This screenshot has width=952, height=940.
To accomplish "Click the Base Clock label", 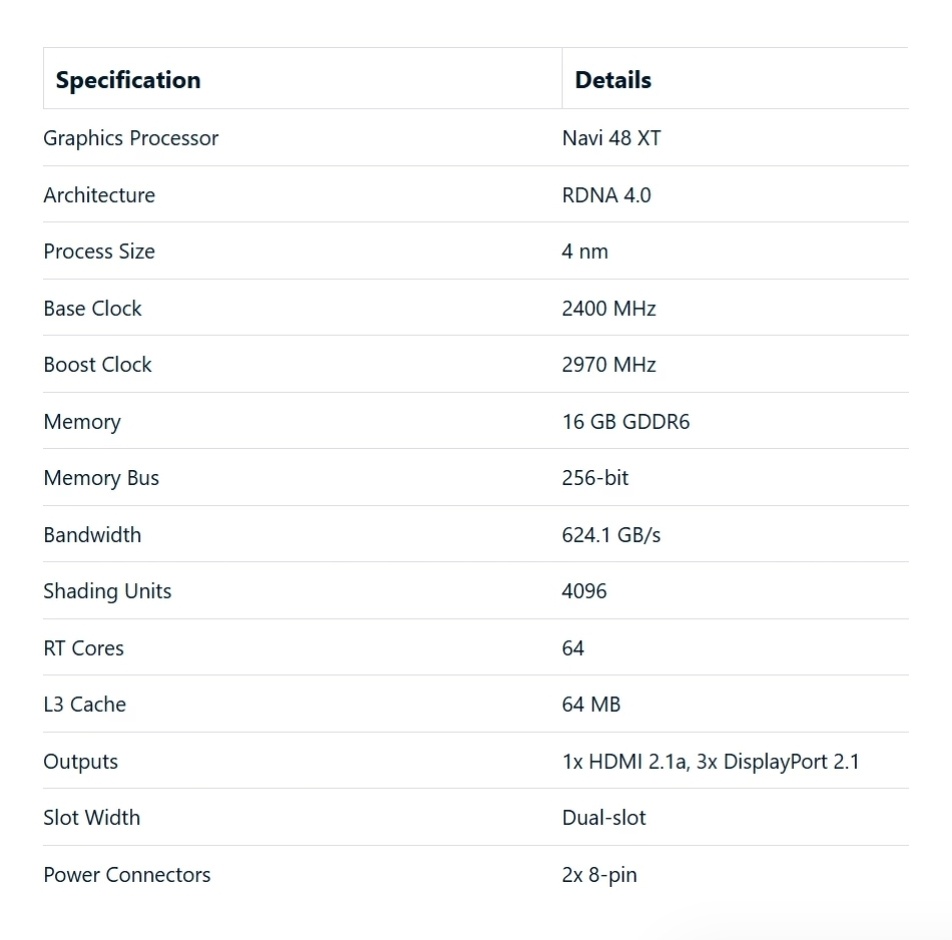I will pyautogui.click(x=92, y=308).
